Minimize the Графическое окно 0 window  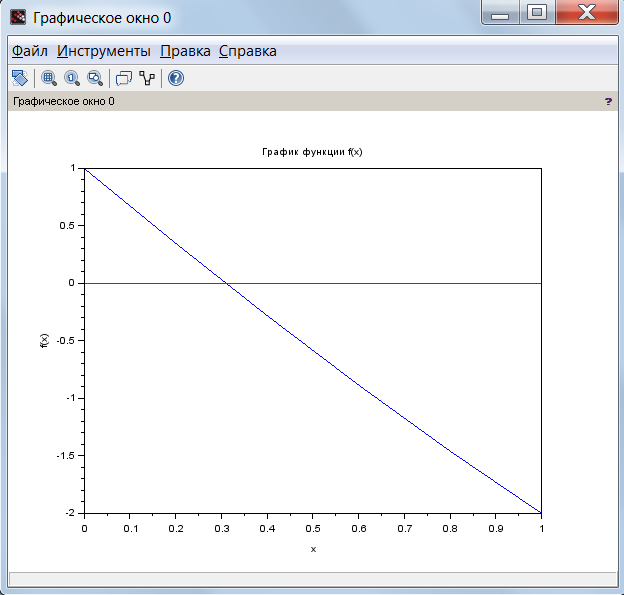(x=500, y=13)
